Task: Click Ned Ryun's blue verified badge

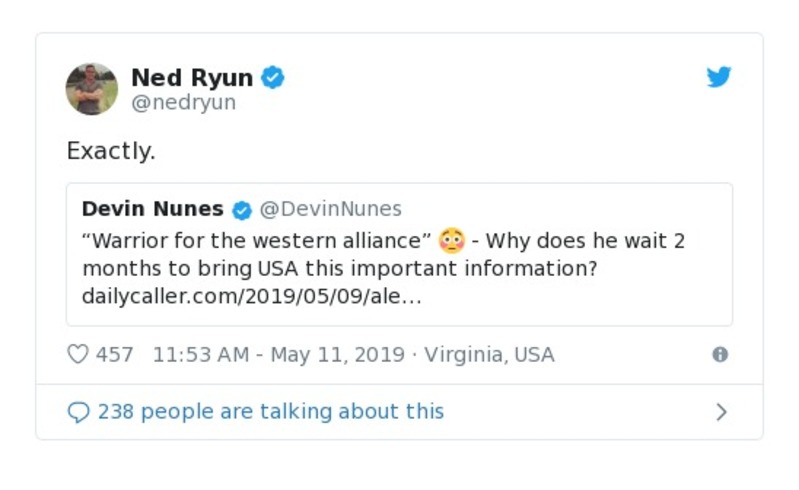Action: coord(273,77)
